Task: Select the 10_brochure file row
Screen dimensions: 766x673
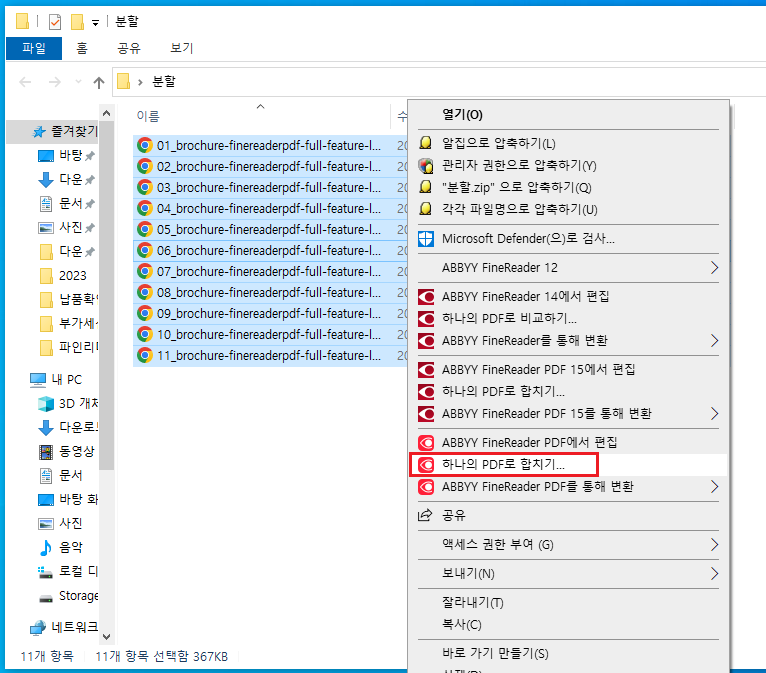Action: (270, 335)
